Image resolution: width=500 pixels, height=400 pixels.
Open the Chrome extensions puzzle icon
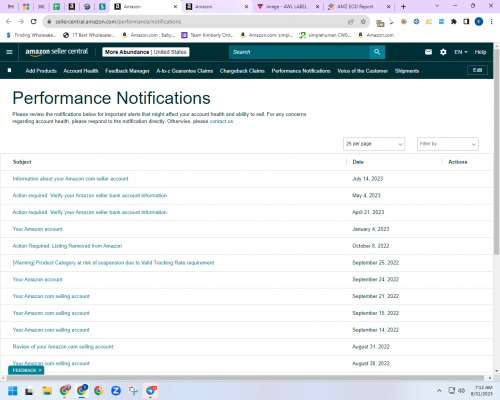point(454,22)
